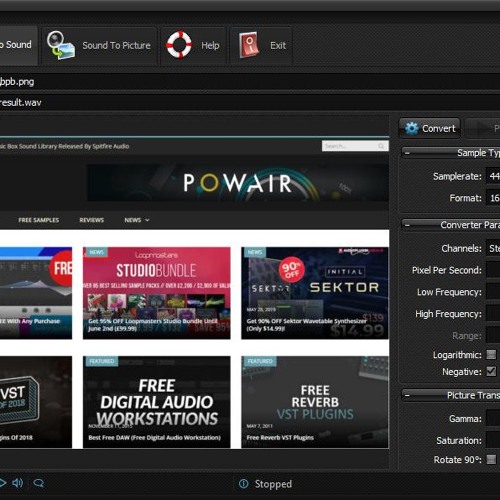Image resolution: width=500 pixels, height=500 pixels.
Task: Open the Help button label
Action: [x=210, y=45]
